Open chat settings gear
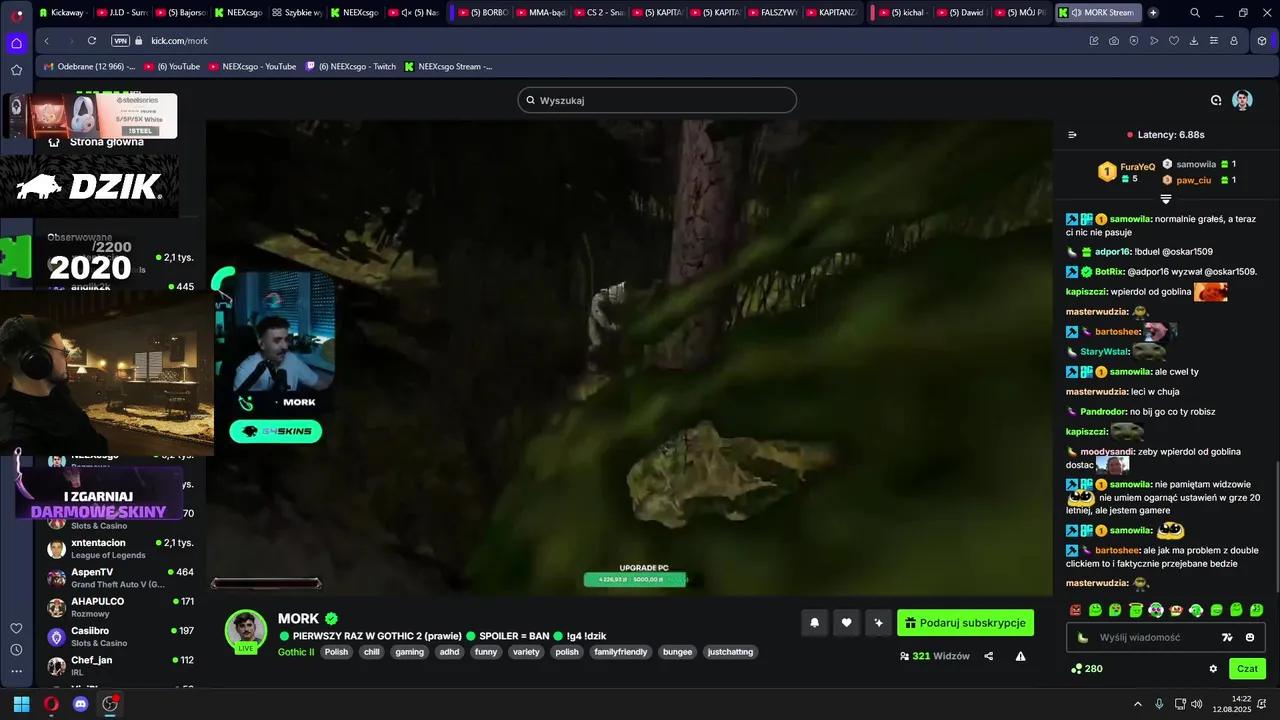Viewport: 1280px width, 720px height. [x=1213, y=668]
